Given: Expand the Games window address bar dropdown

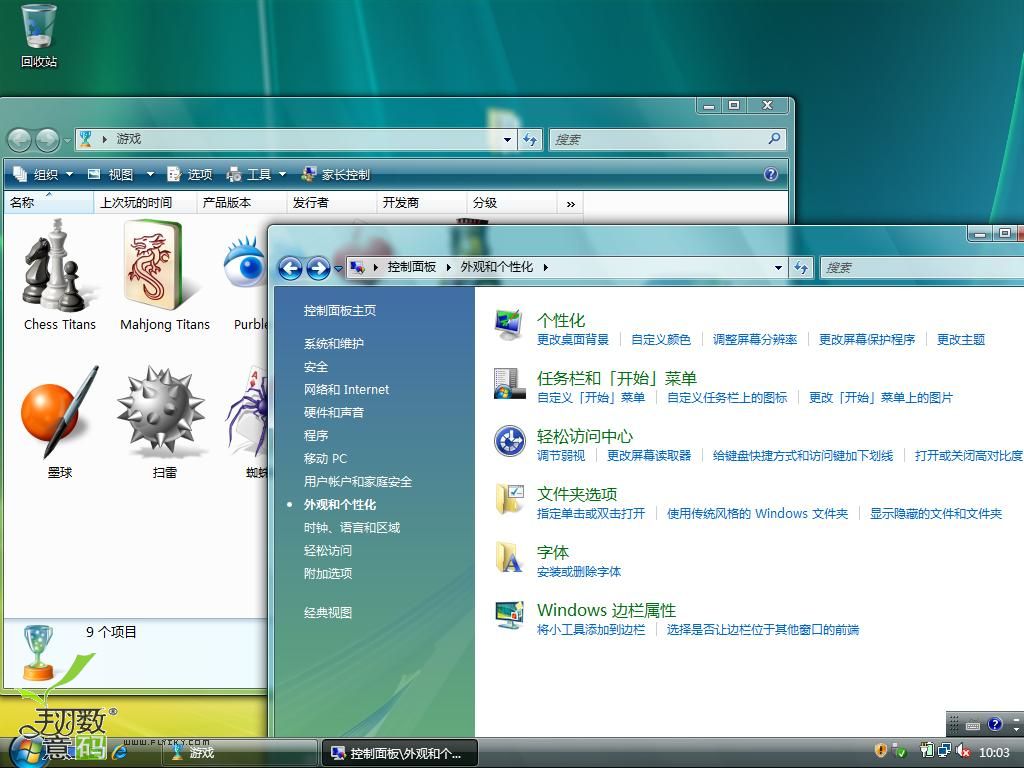Looking at the screenshot, I should [x=507, y=139].
